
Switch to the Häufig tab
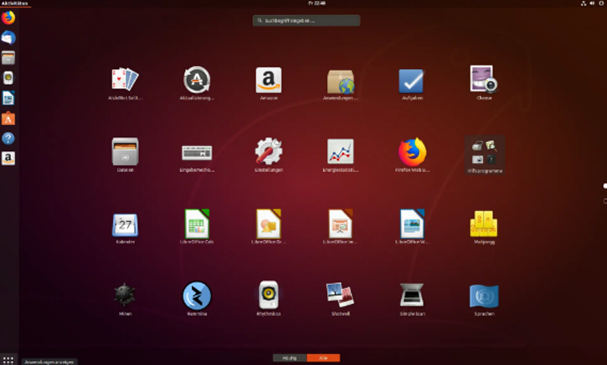290,358
